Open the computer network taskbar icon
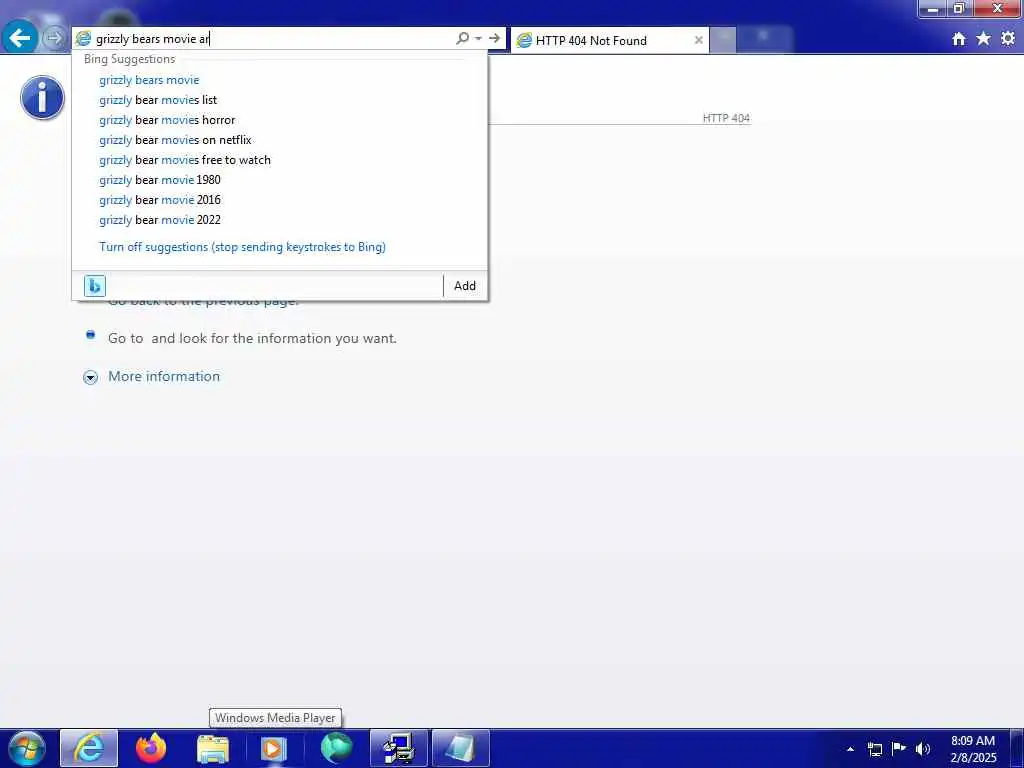The height and width of the screenshot is (768, 1024). [398, 748]
